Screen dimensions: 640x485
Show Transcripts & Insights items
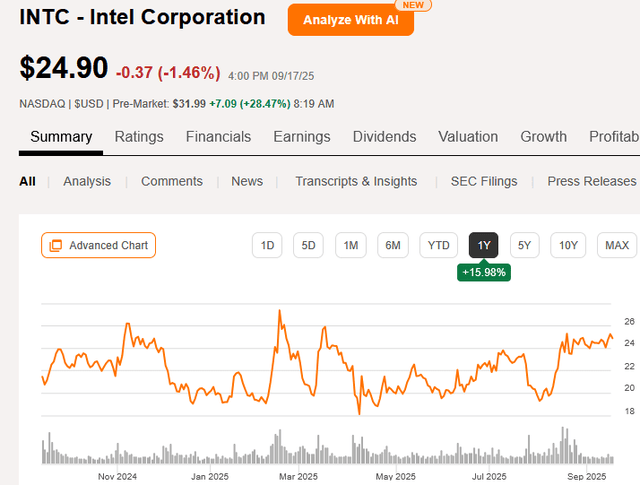click(356, 181)
